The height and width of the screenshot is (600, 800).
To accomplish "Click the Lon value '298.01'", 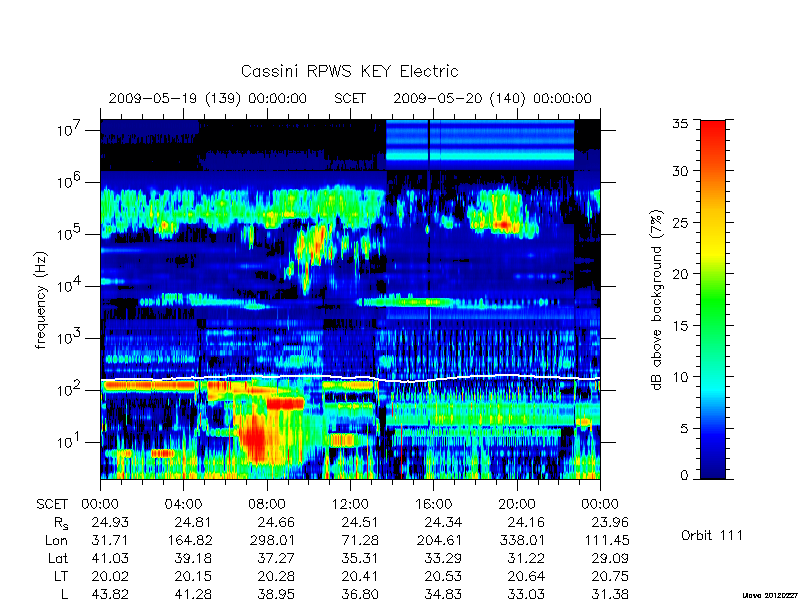I will point(272,540).
